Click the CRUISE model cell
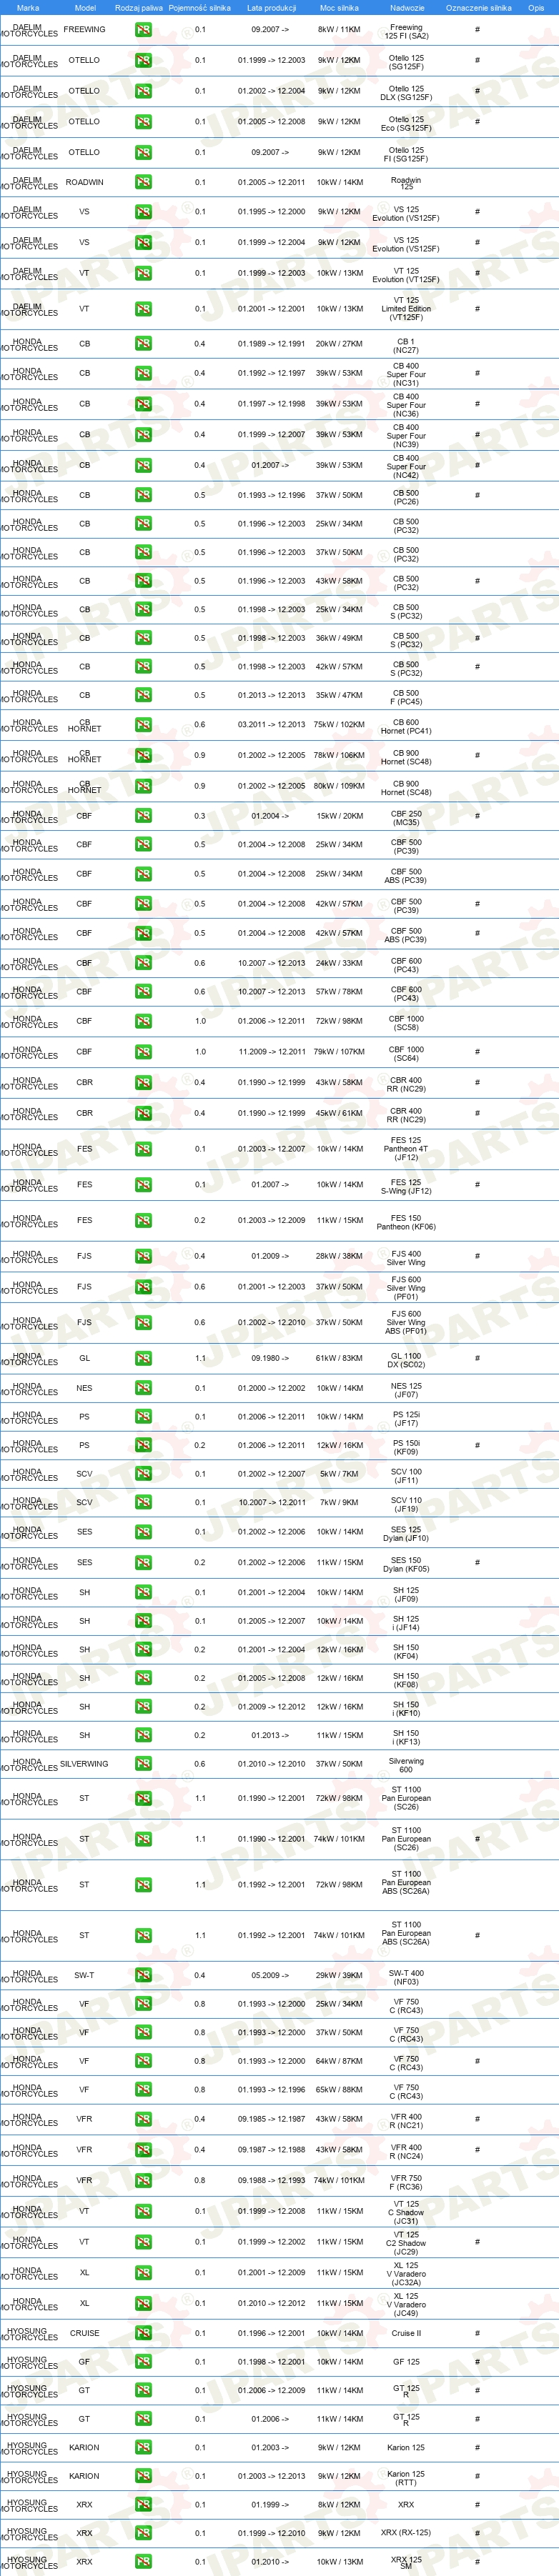559x2576 pixels. (x=84, y=2334)
